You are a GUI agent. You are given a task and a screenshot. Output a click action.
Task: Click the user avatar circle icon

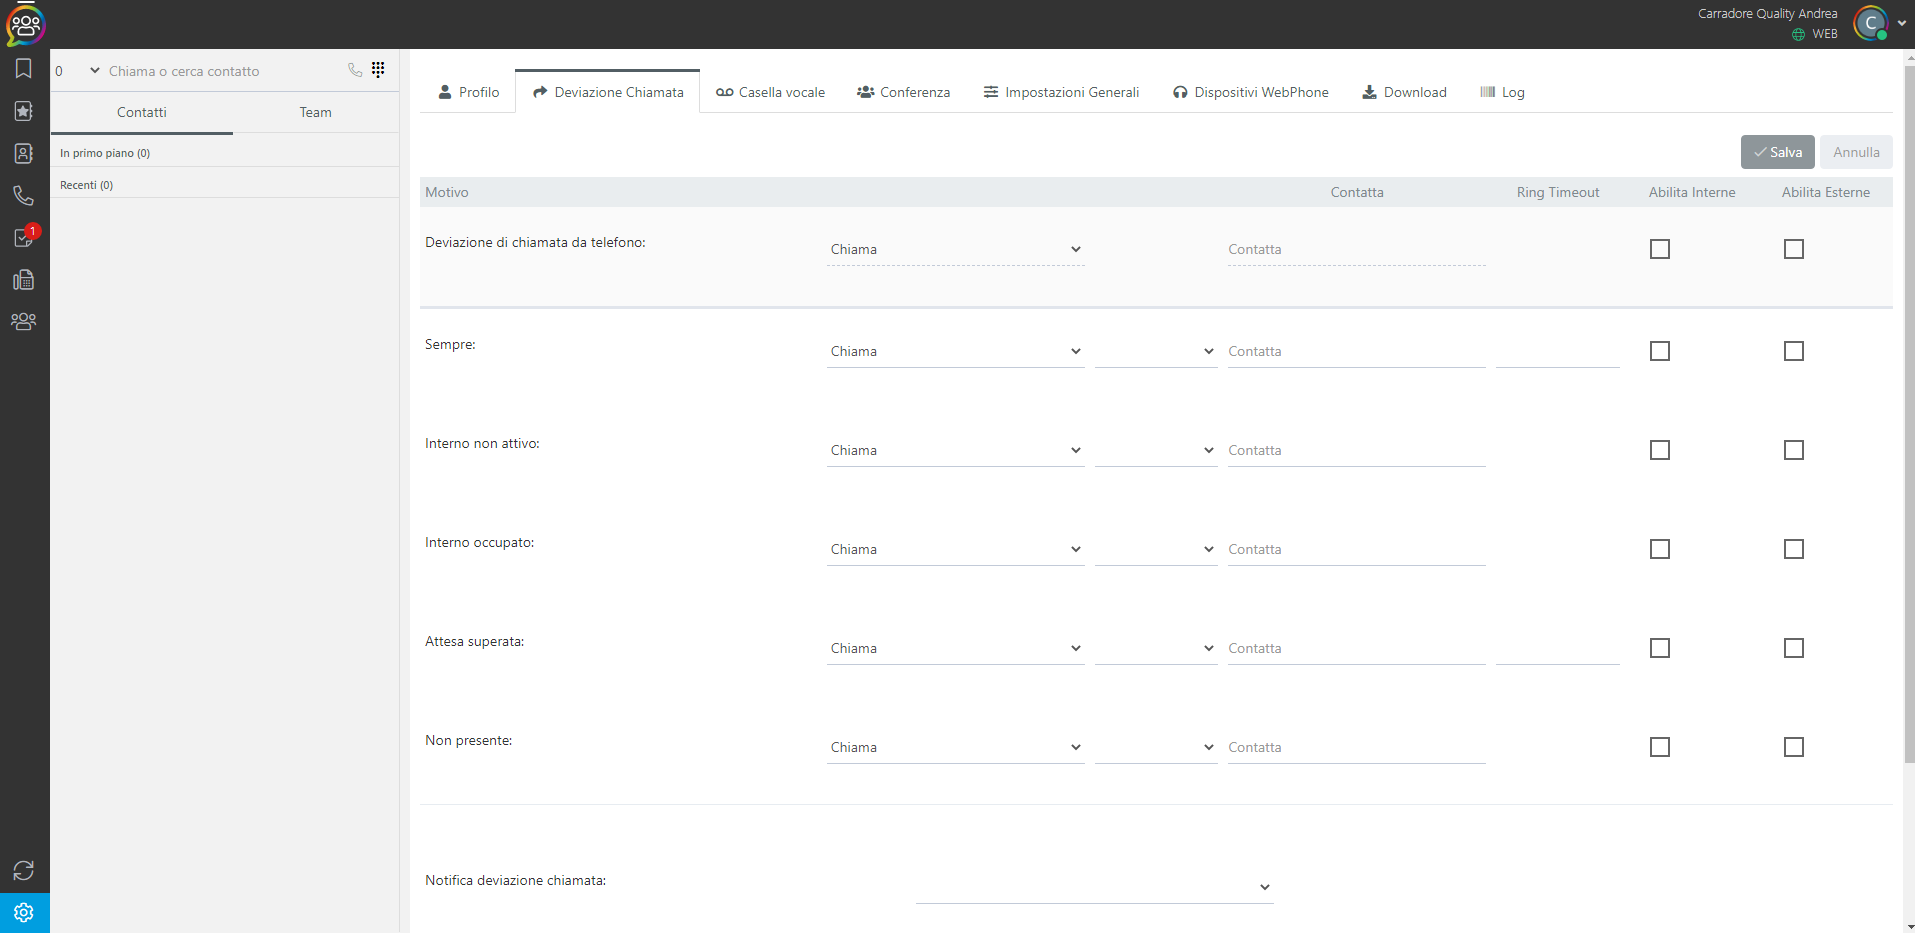coord(1871,23)
